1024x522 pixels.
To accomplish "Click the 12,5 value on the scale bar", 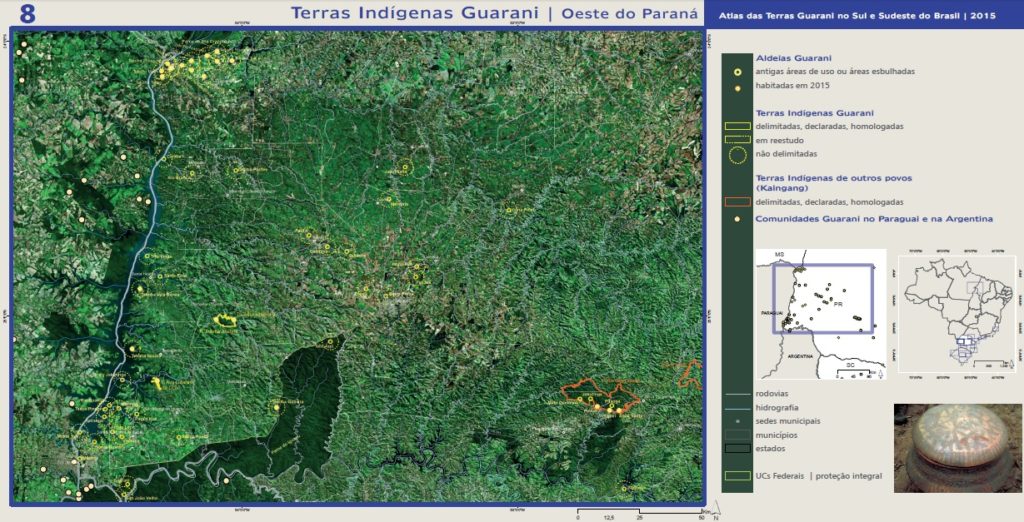I will pos(609,517).
